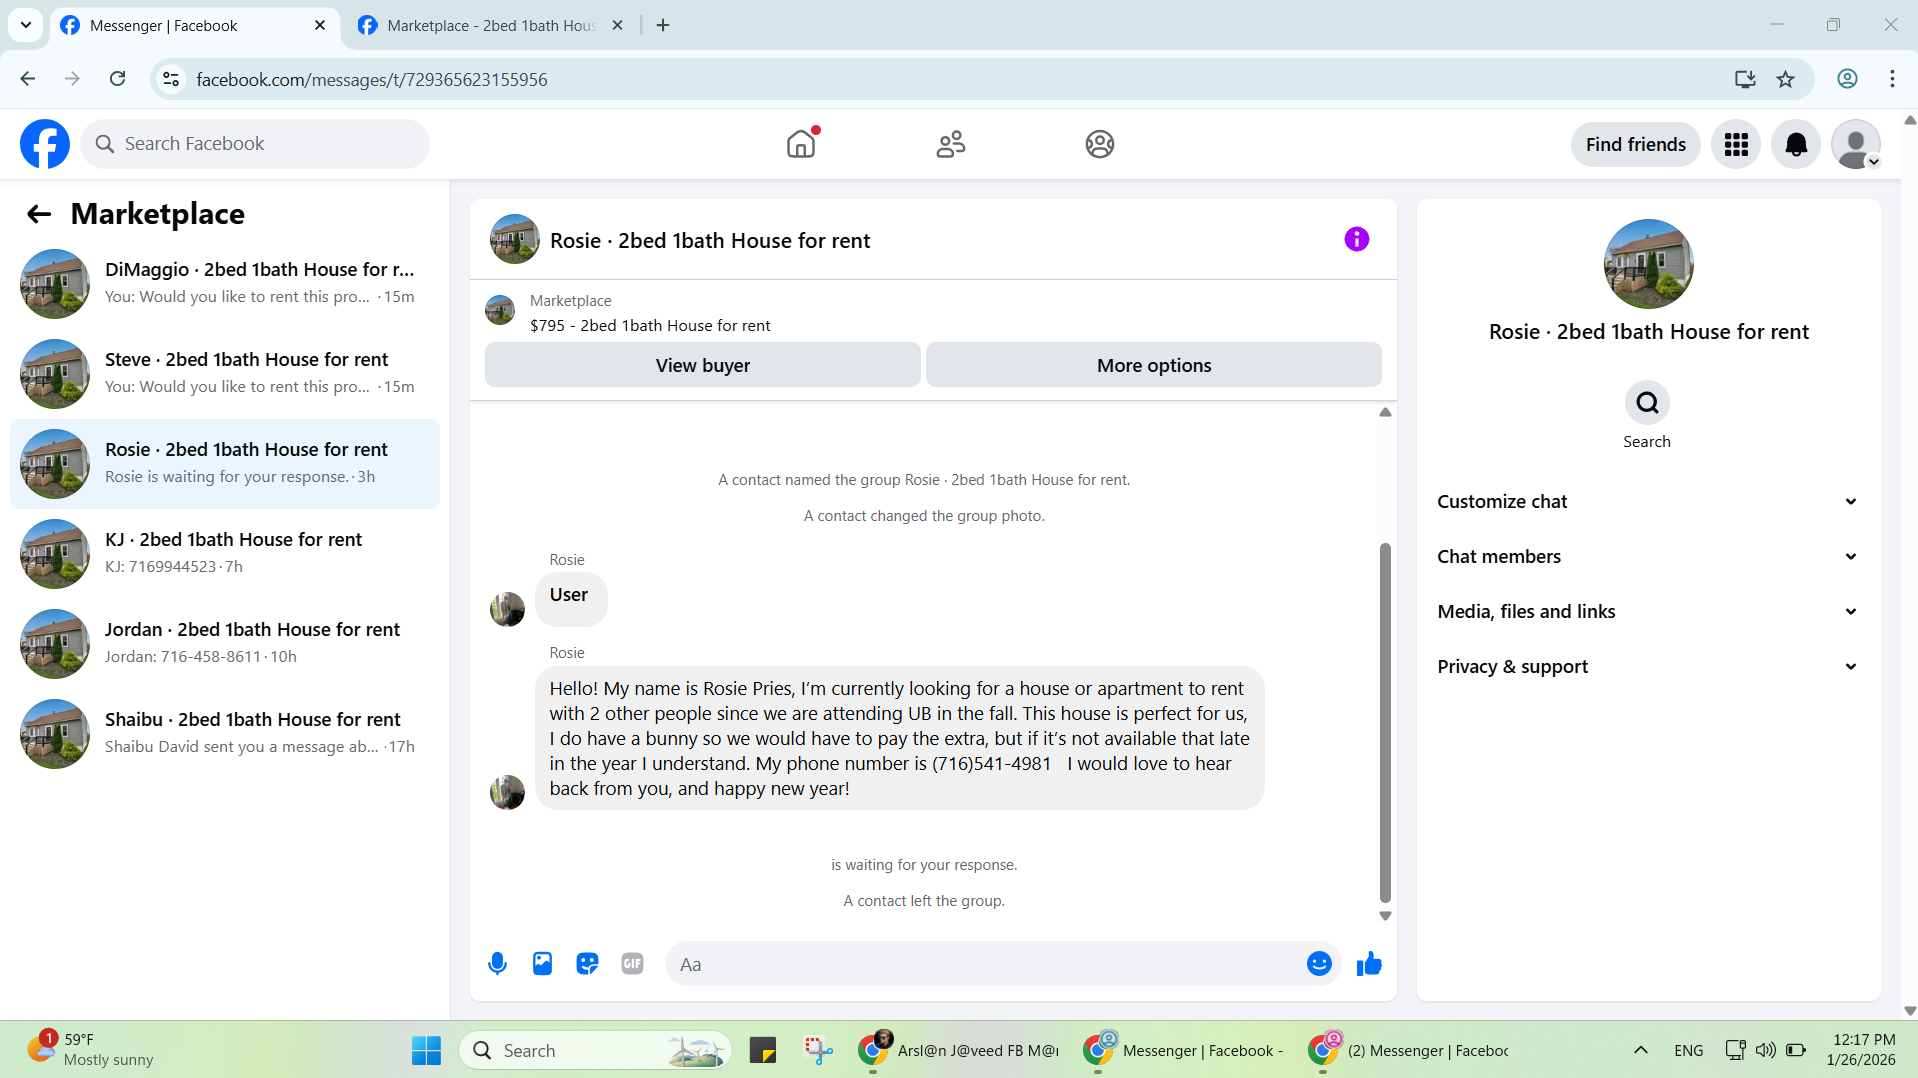This screenshot has width=1918, height=1078.
Task: Close the Marketplace browser tab
Action: click(617, 25)
